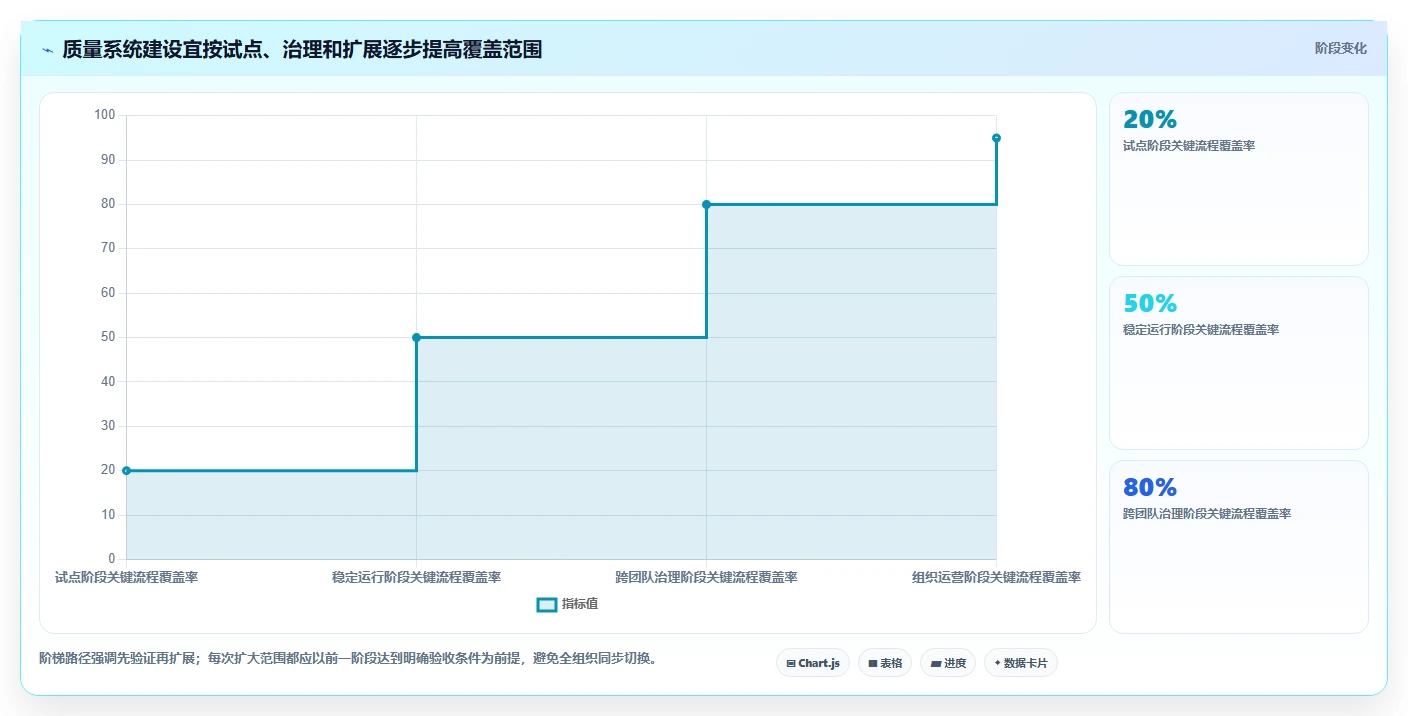This screenshot has width=1408, height=716.
Task: Click card caption 稳定运行阶段关键流程覆盖率
Action: [x=1201, y=330]
